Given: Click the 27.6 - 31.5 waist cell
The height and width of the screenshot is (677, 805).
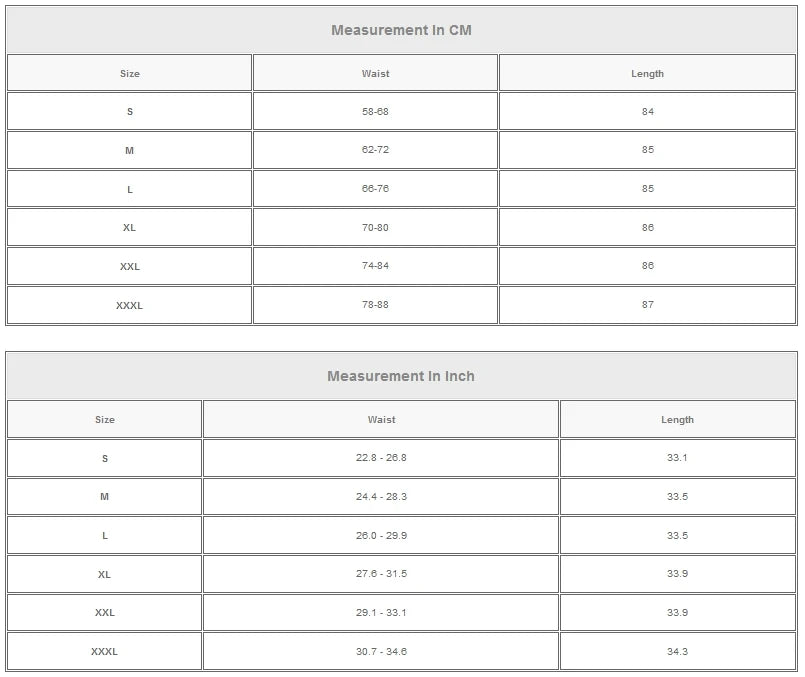Looking at the screenshot, I should point(381,574).
